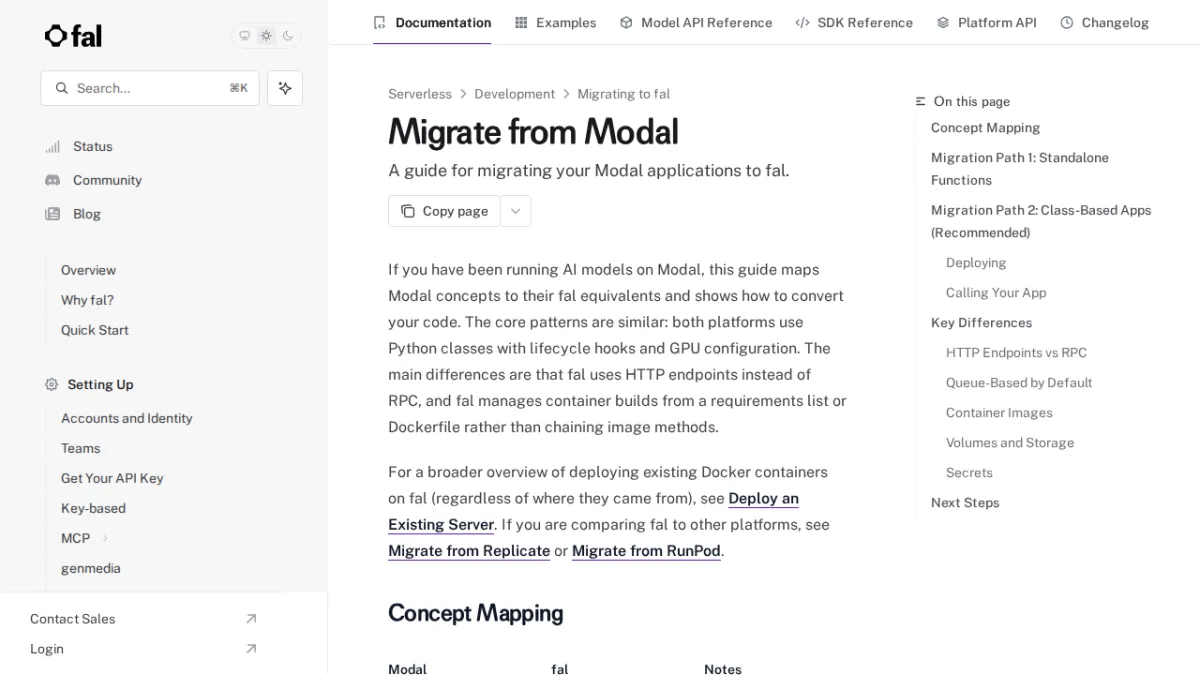Open the Community sidebar link

[107, 180]
